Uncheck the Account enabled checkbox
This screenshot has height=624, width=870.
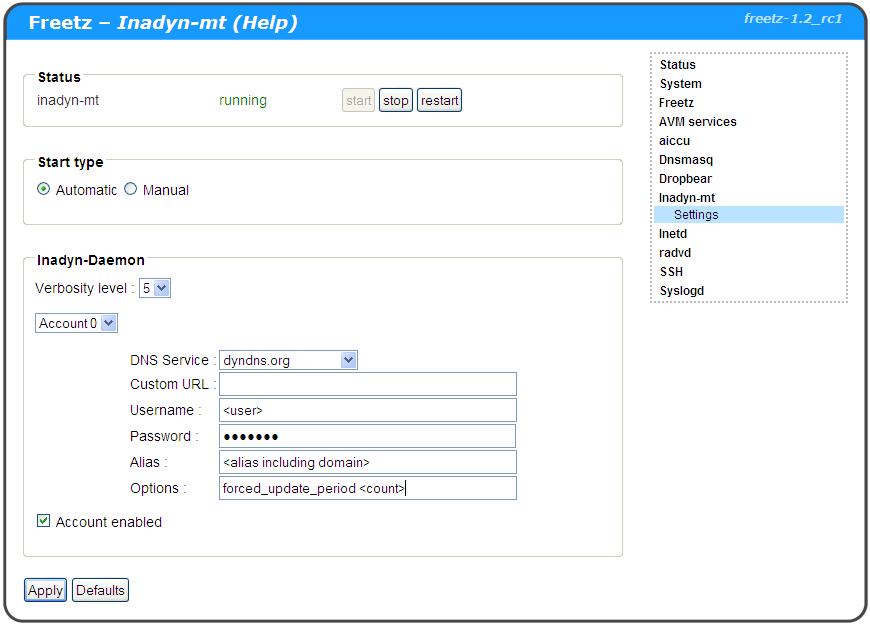pyautogui.click(x=44, y=521)
